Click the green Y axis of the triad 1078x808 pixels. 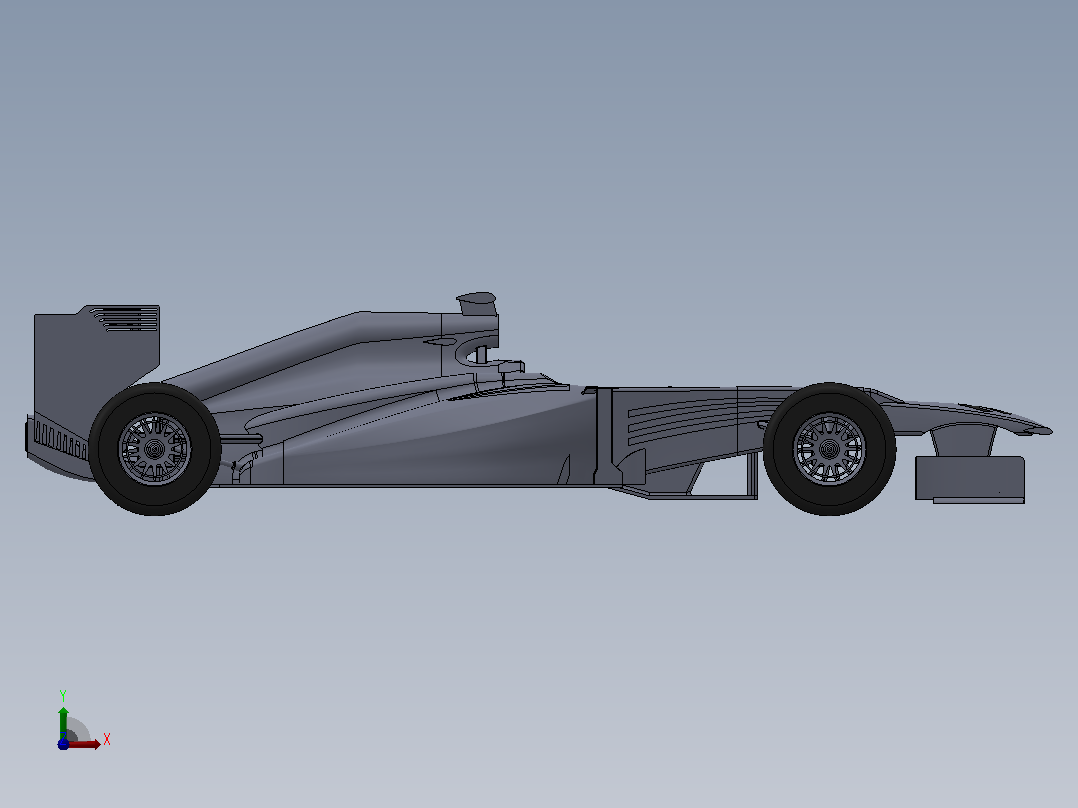(x=63, y=722)
